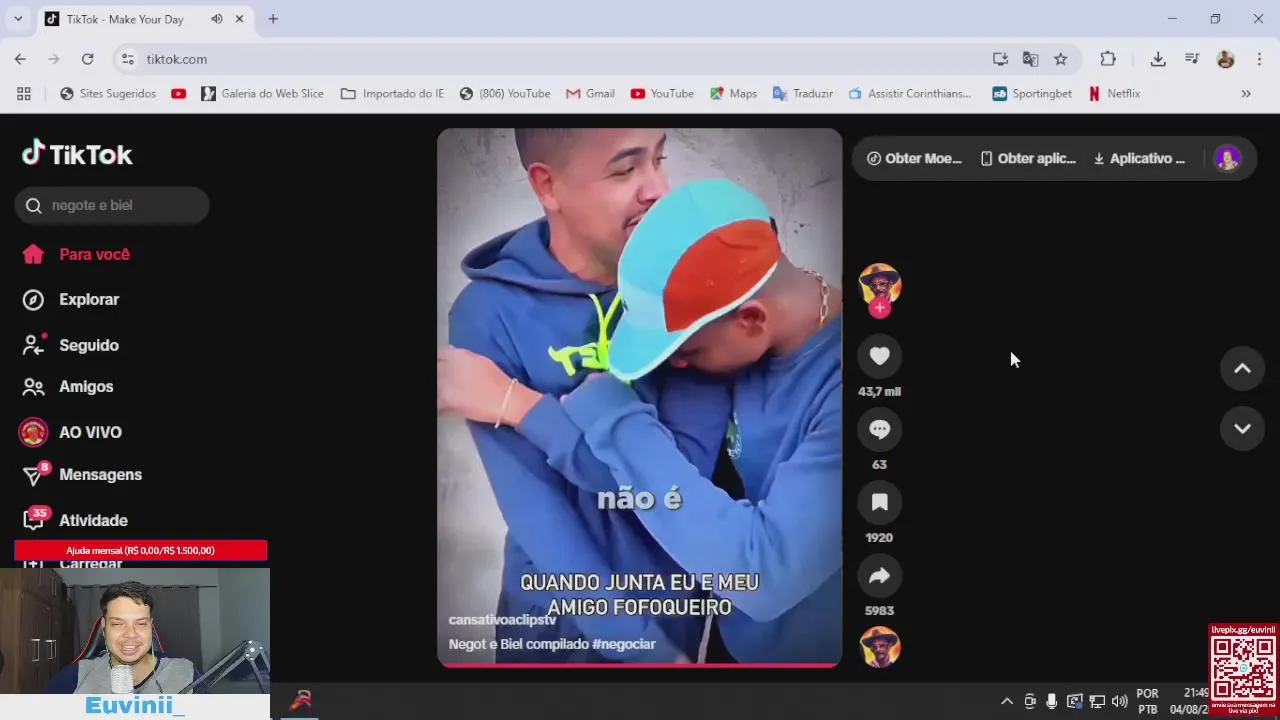Open the Sportingbet bookmark

pos(1032,93)
